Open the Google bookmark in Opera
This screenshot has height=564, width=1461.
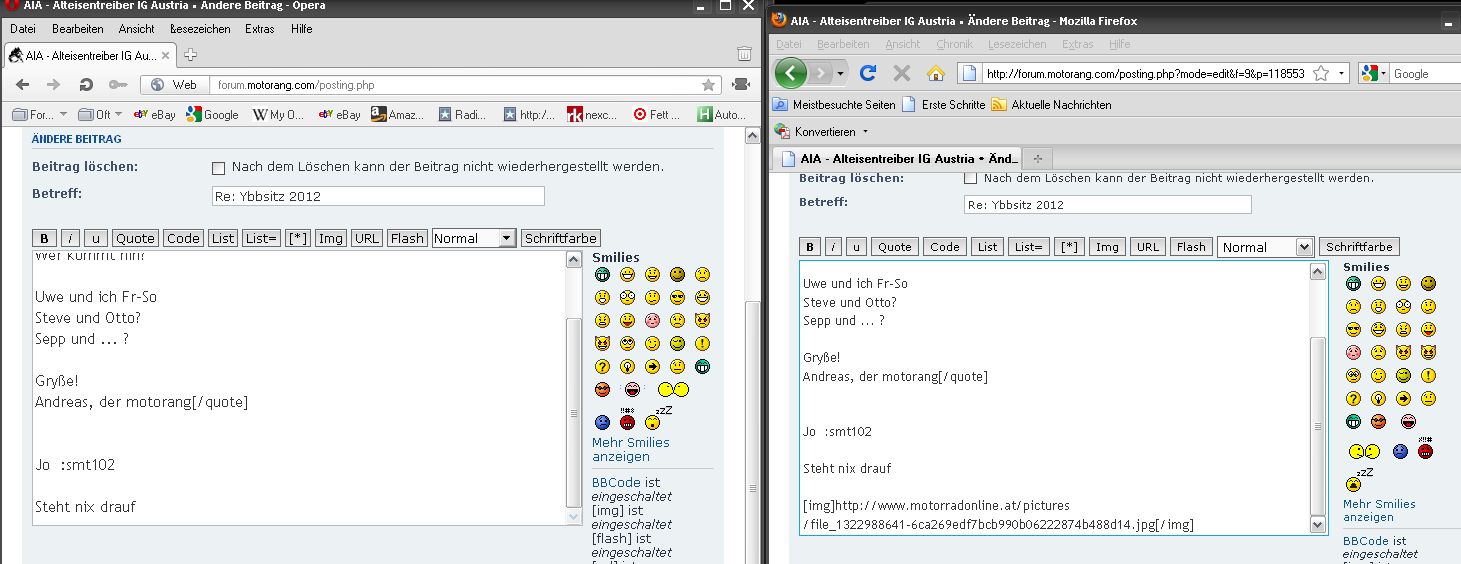[212, 114]
